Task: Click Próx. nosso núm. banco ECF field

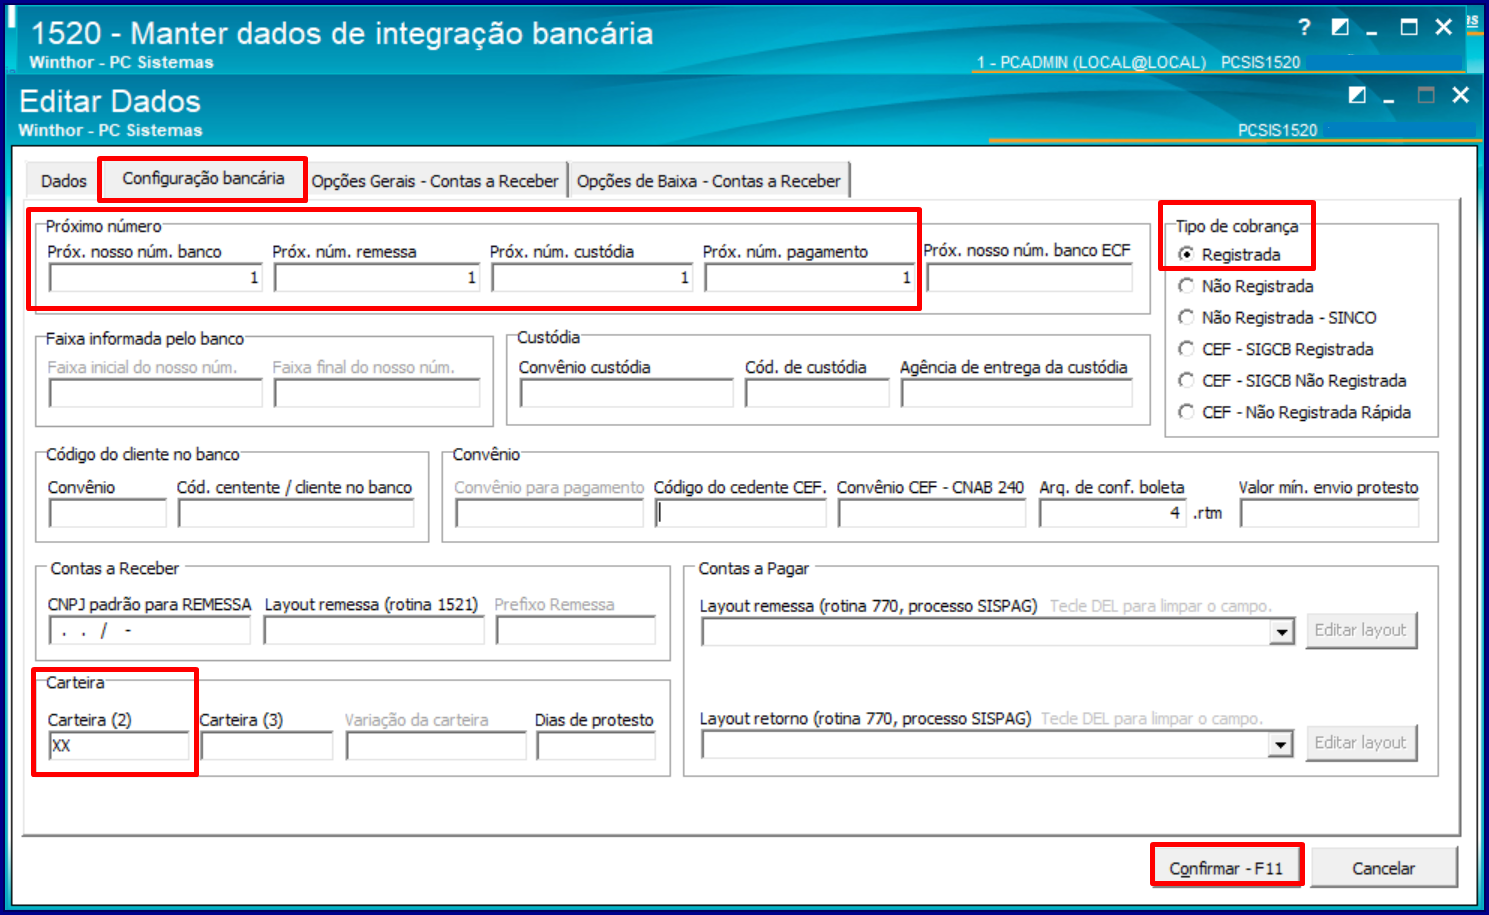Action: click(x=1030, y=277)
